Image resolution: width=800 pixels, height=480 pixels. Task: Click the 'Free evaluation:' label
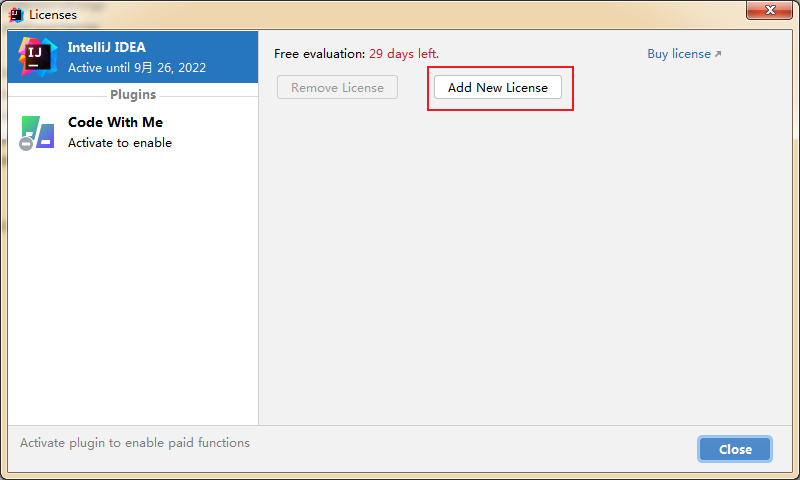(319, 54)
